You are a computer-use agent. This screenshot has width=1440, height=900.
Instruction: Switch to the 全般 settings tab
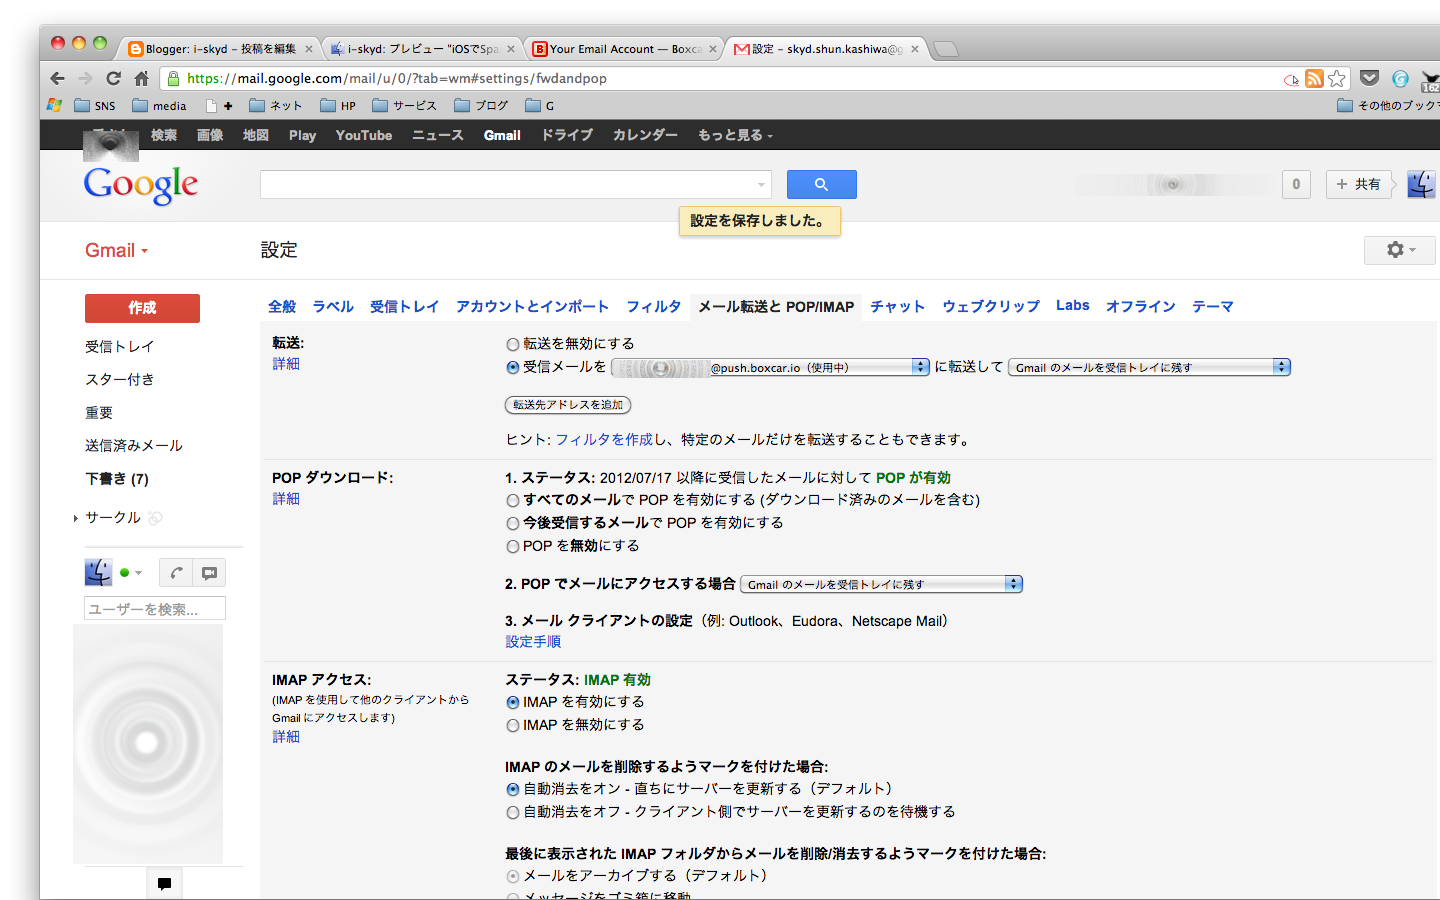pos(282,306)
